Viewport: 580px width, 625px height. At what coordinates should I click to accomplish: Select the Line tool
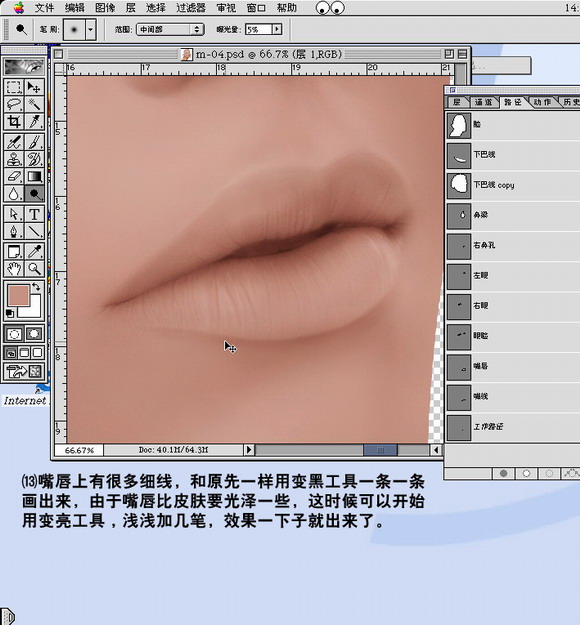click(34, 231)
